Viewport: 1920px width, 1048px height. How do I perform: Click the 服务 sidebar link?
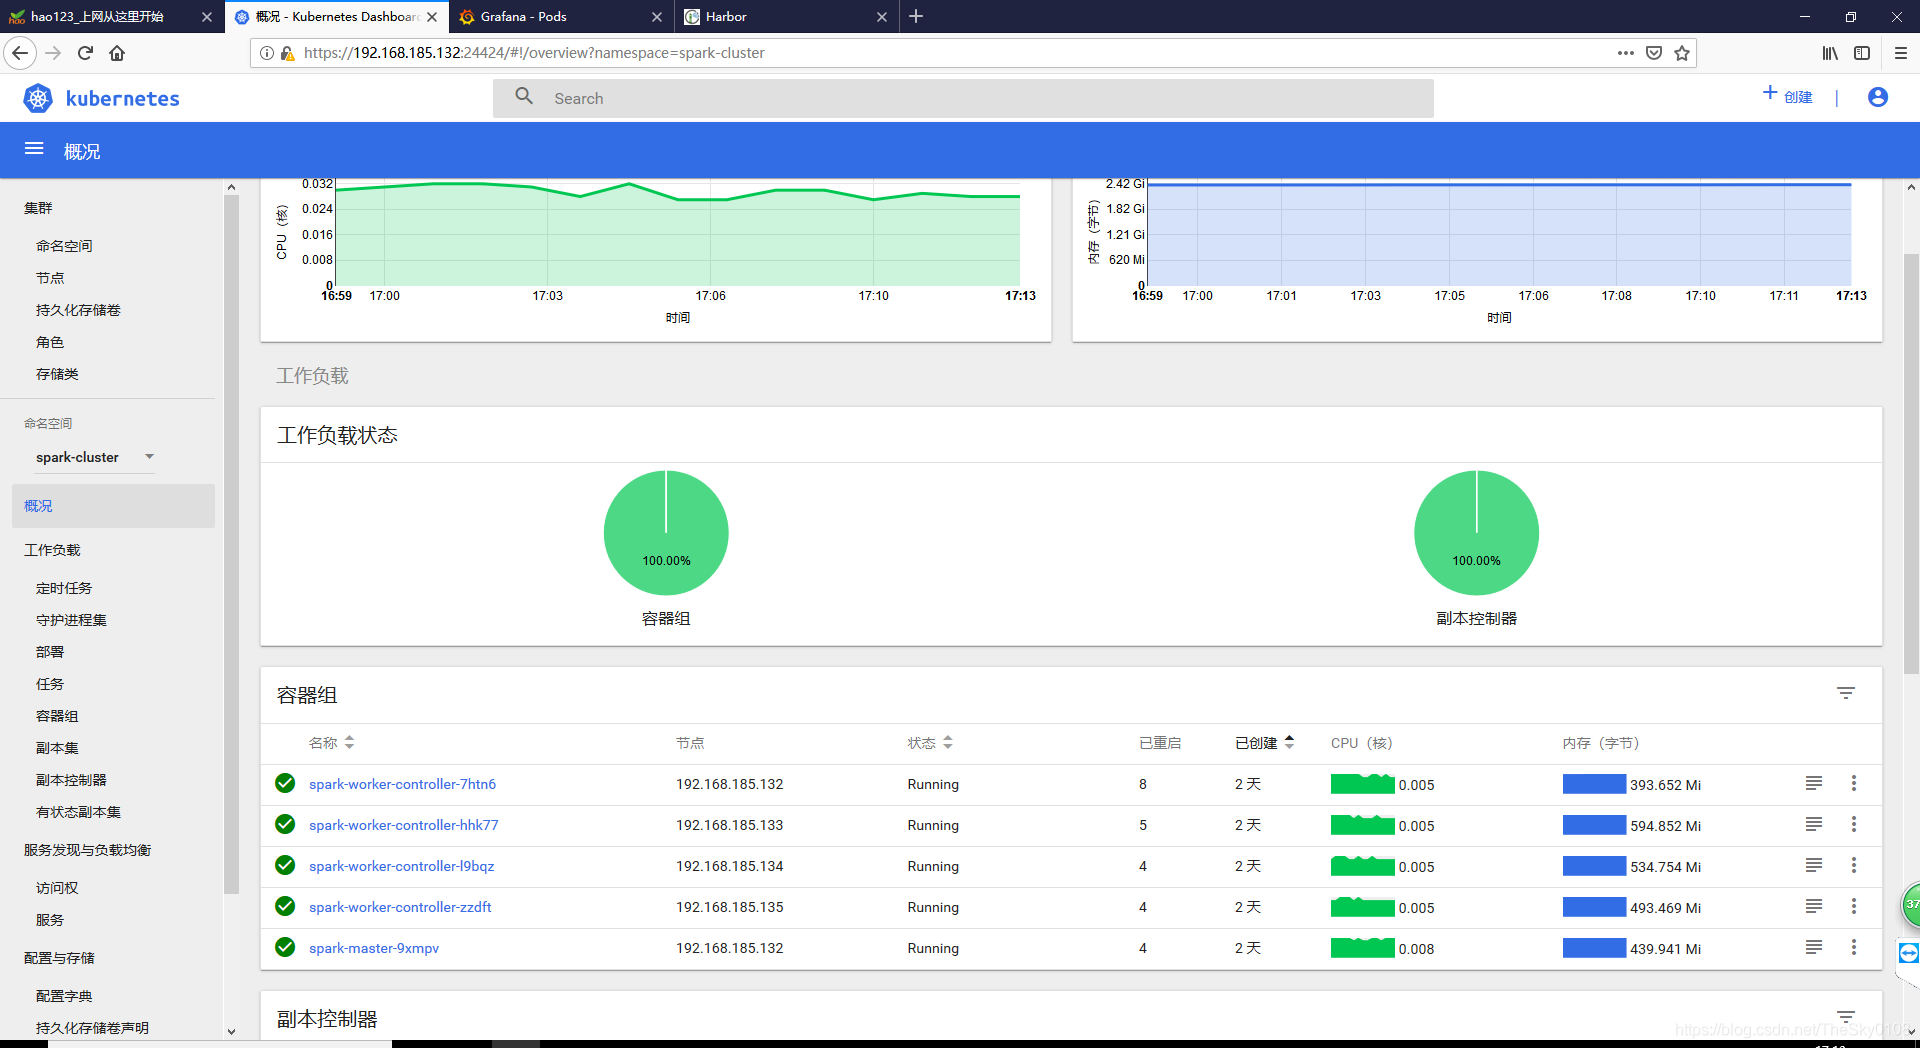[50, 920]
